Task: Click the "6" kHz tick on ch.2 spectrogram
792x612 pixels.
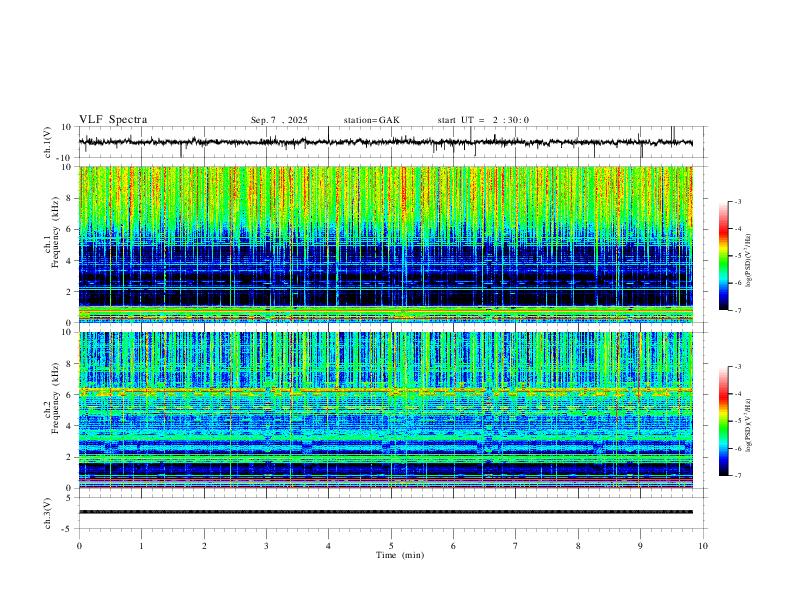Action: pos(69,395)
